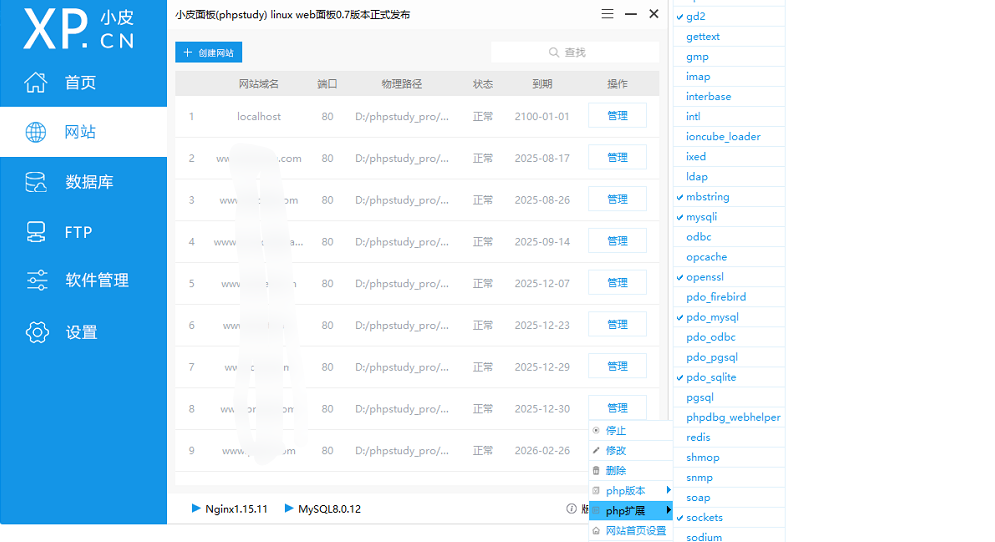Click the MySQL8.0.12 status play icon

coord(289,509)
